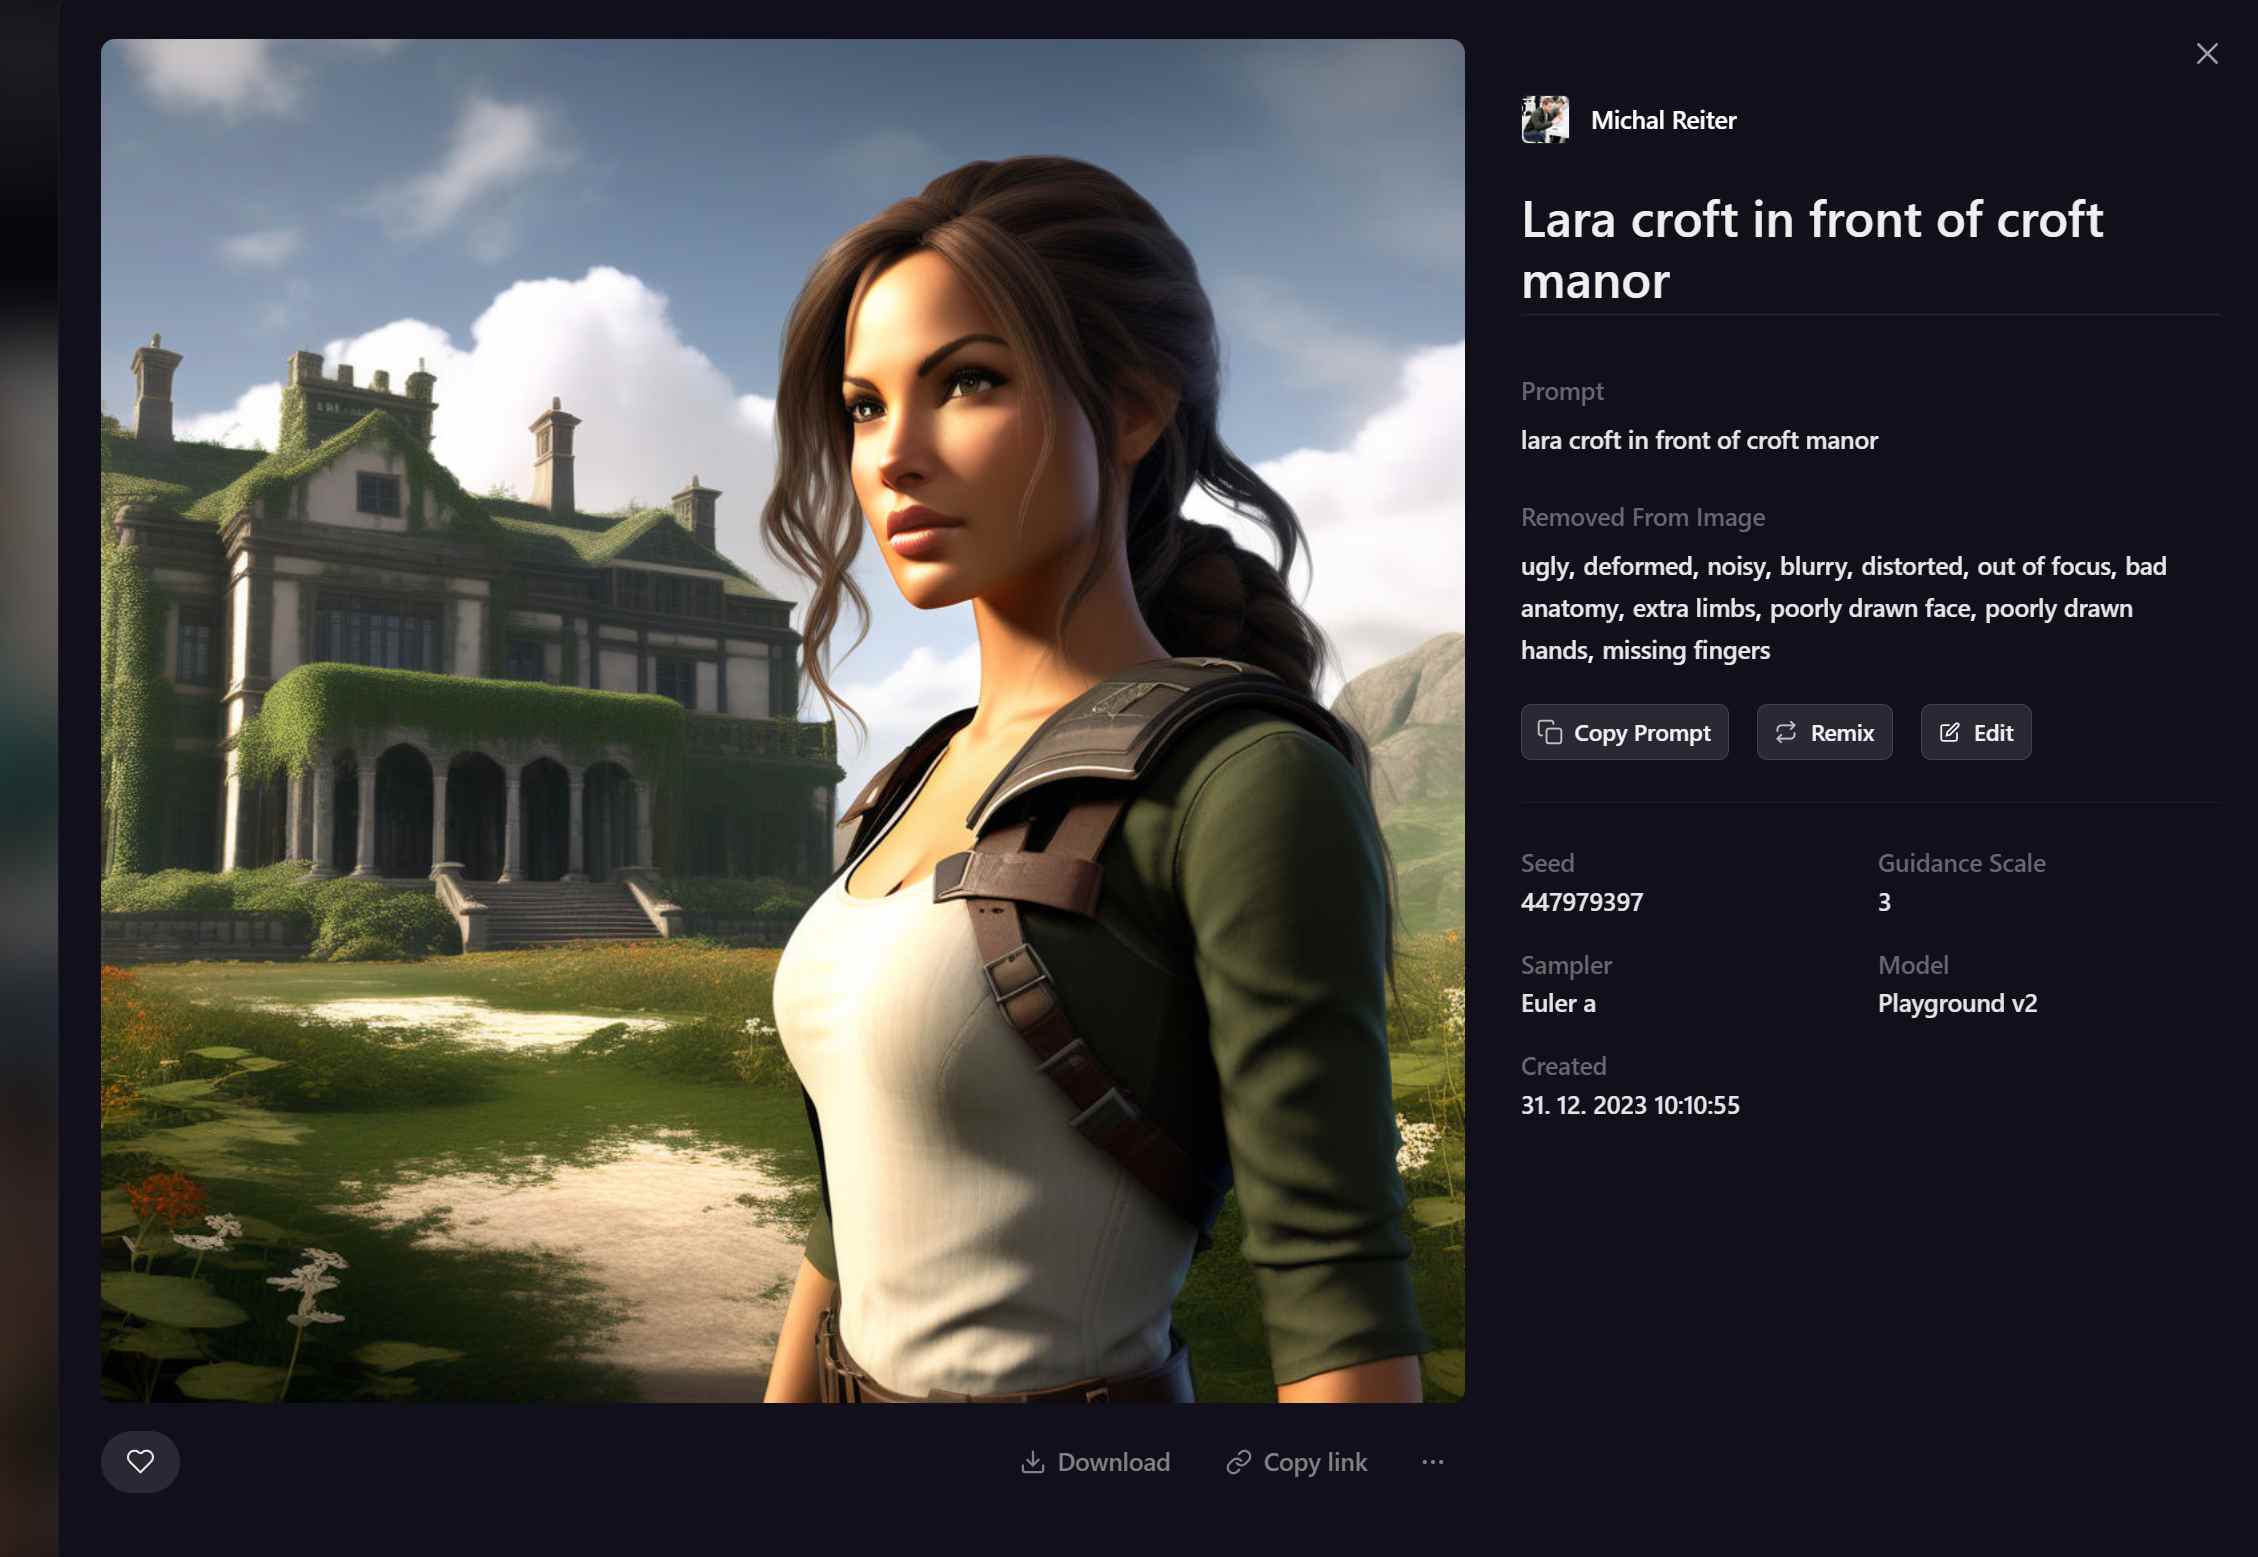Click the seed value 447979397

pyautogui.click(x=1581, y=902)
